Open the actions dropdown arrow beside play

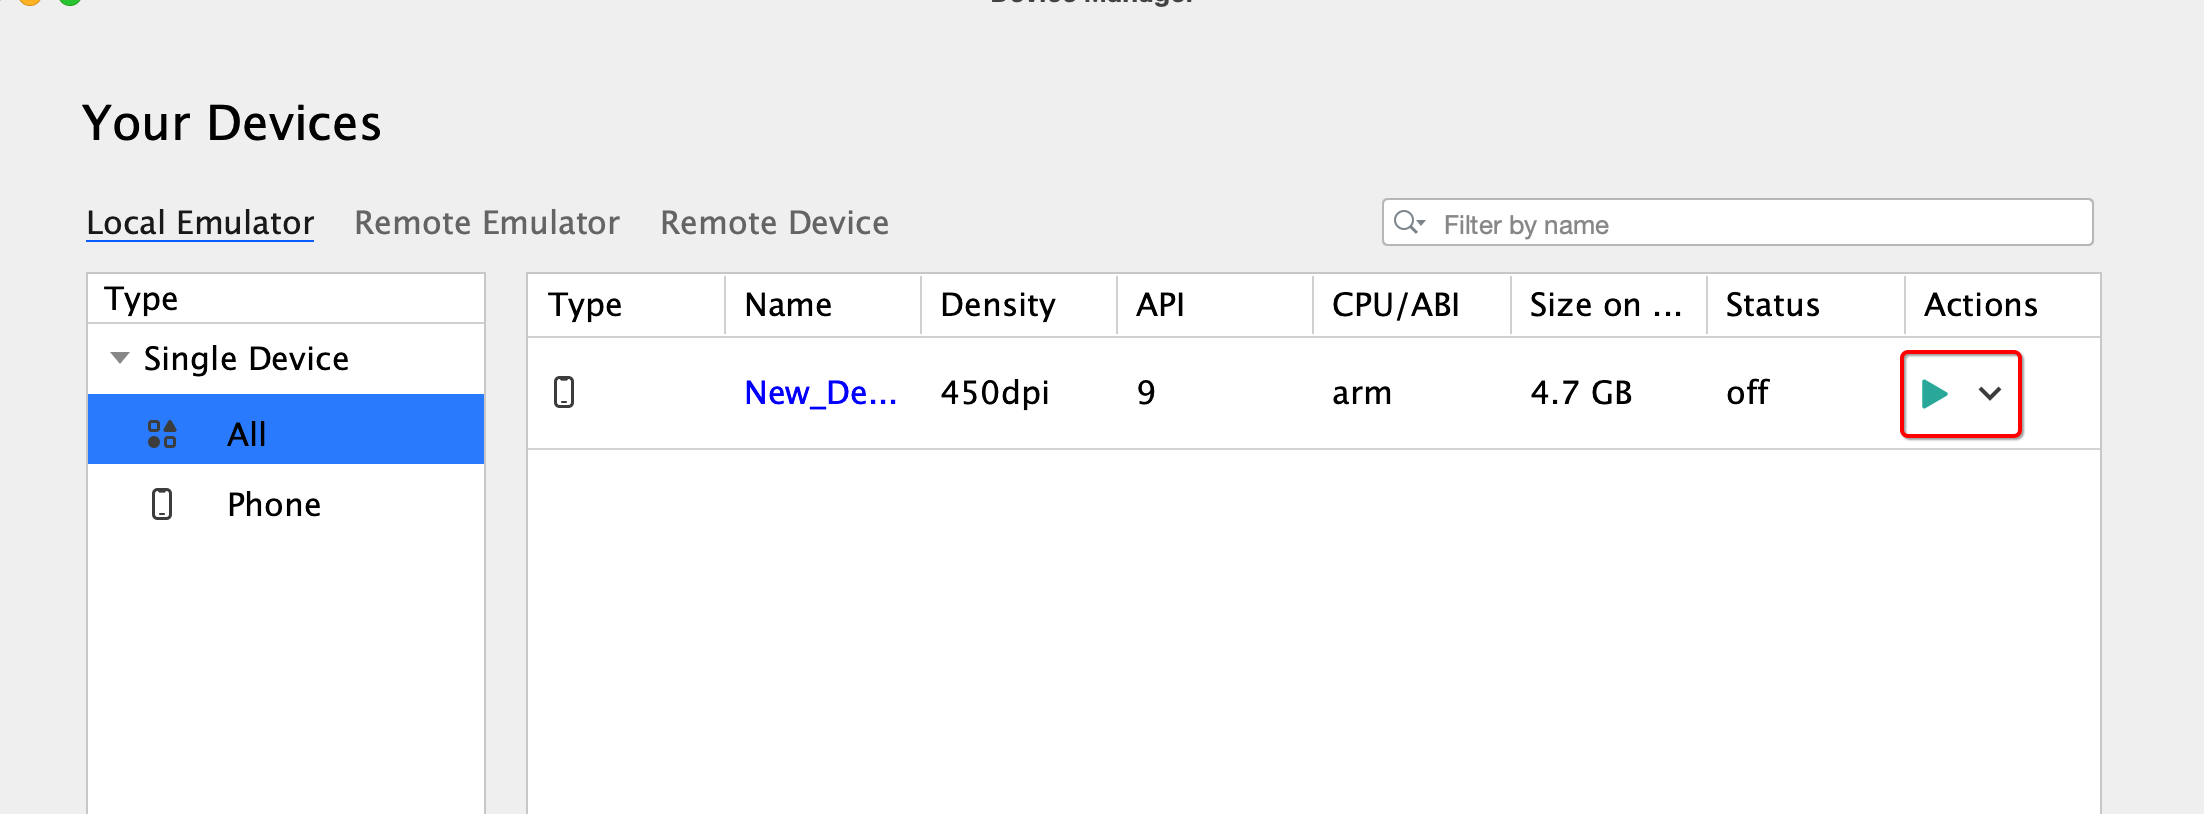tap(1990, 394)
